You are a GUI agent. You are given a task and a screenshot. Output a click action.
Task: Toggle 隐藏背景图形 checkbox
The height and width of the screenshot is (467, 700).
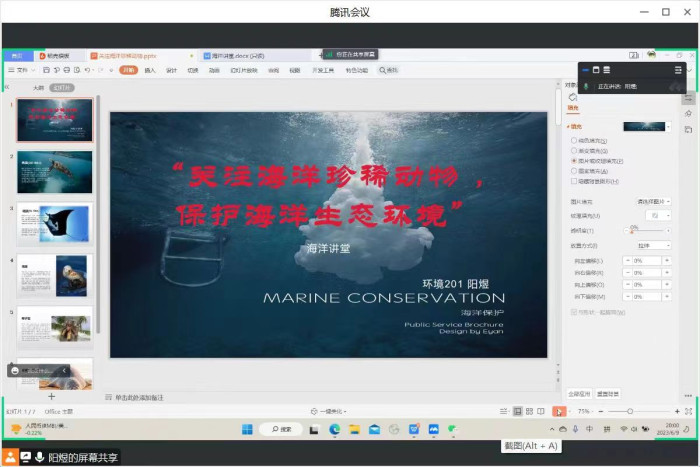[574, 181]
